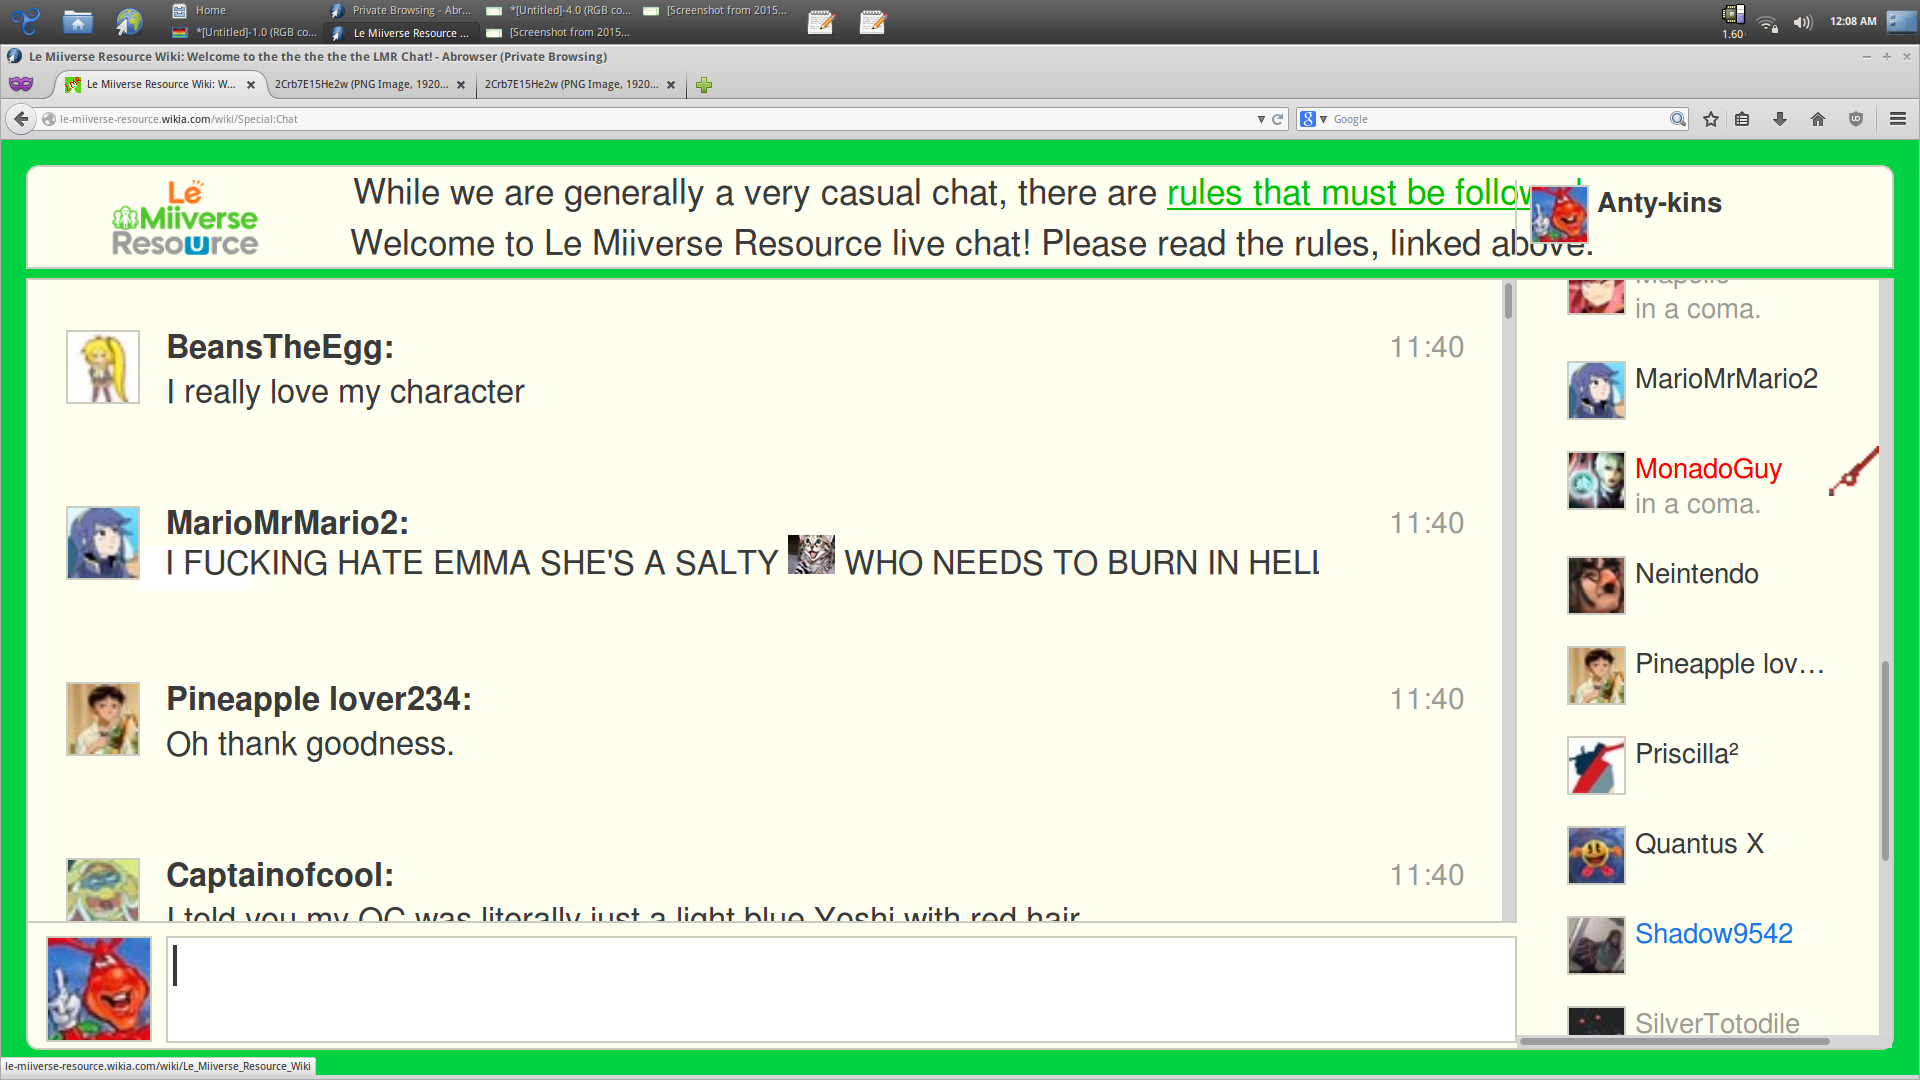Click the Wi-Fi network icon in system tray

point(1767,22)
